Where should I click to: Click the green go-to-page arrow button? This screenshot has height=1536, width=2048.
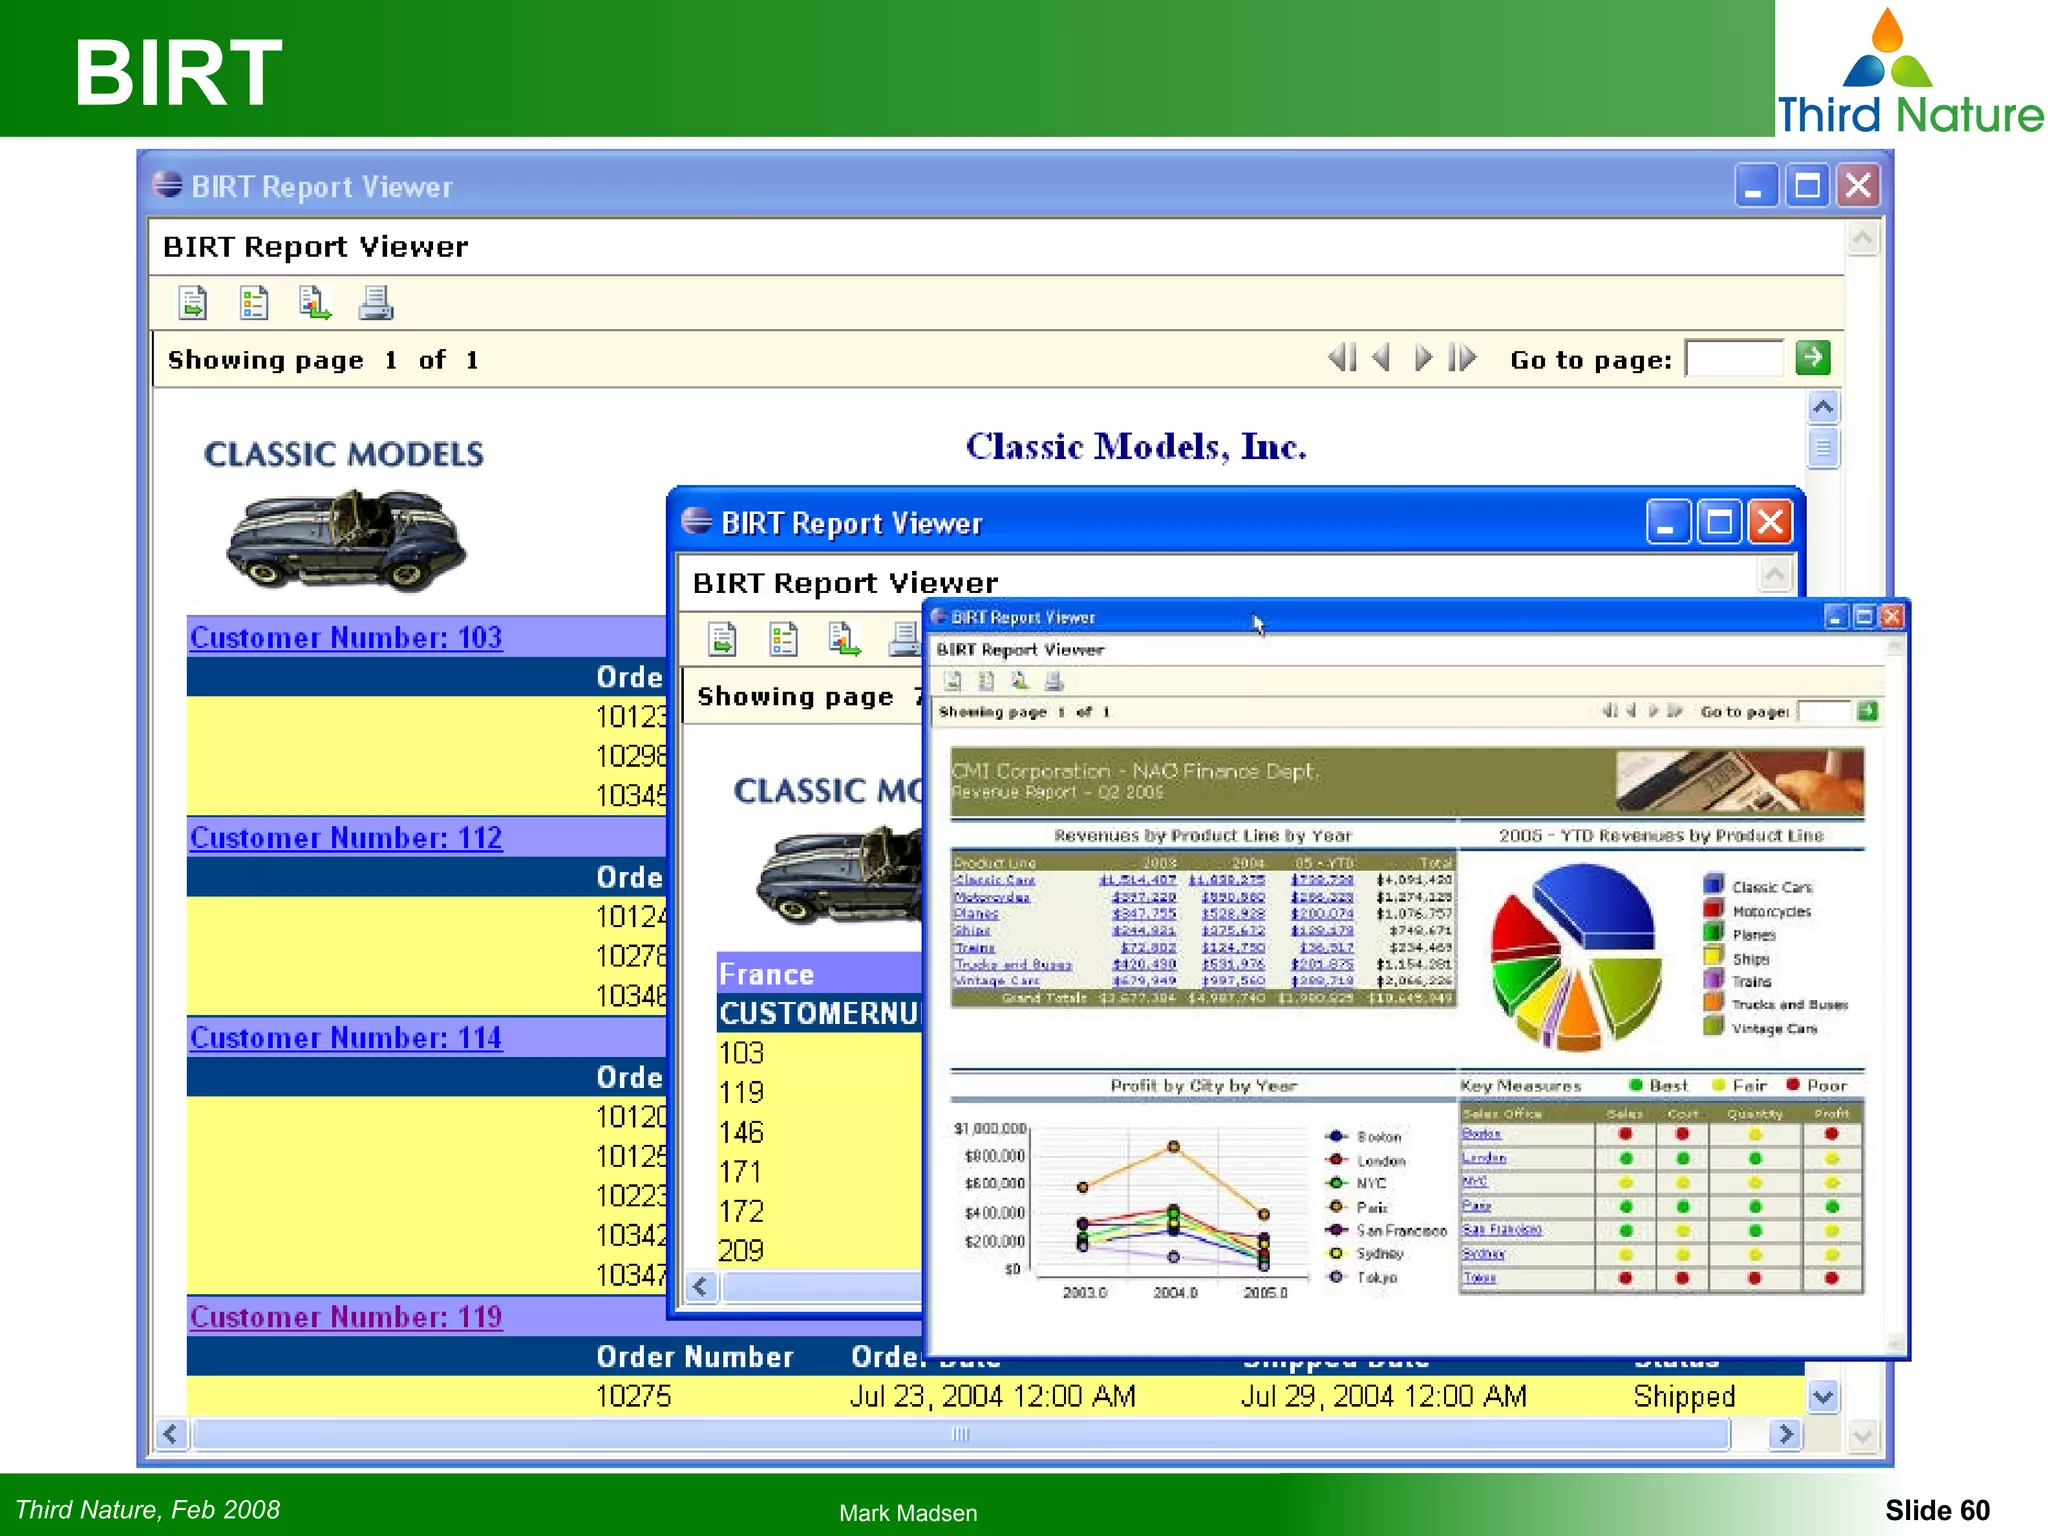[x=1812, y=357]
